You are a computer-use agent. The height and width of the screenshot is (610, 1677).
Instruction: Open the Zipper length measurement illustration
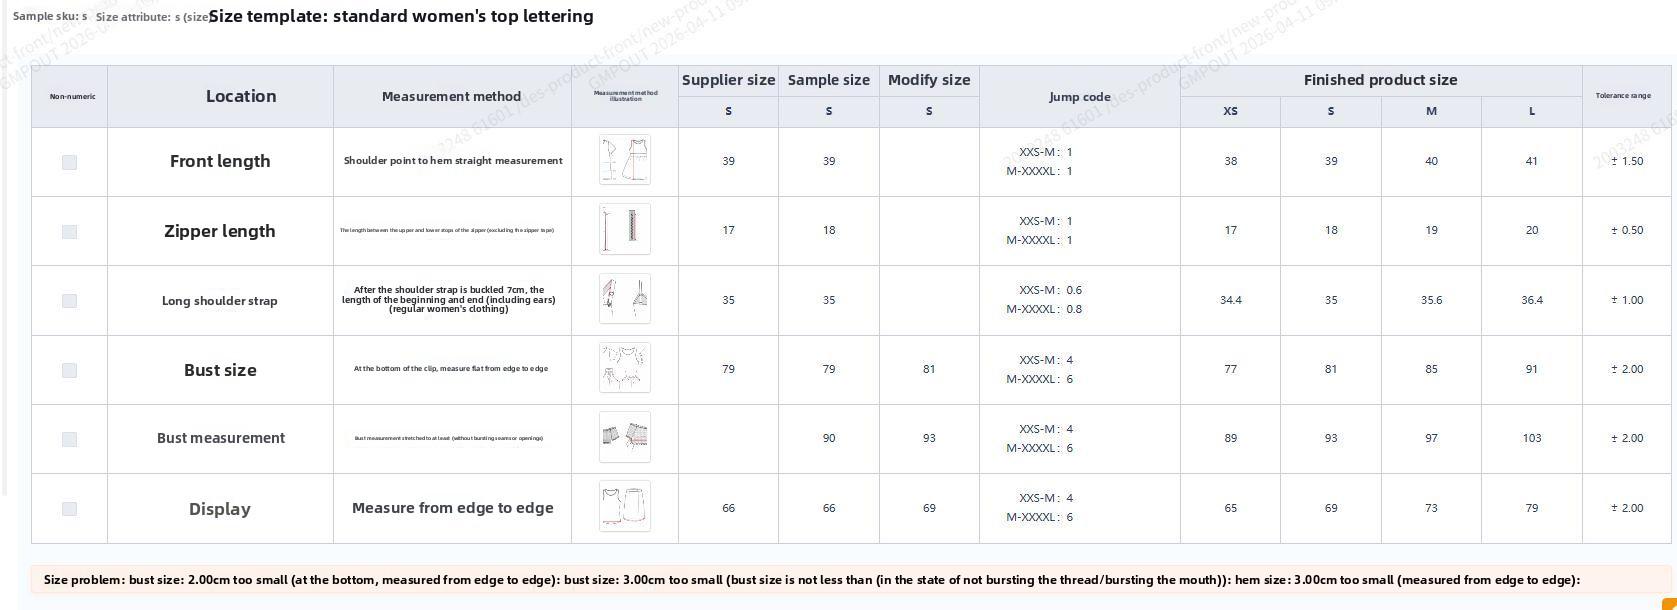tap(624, 229)
